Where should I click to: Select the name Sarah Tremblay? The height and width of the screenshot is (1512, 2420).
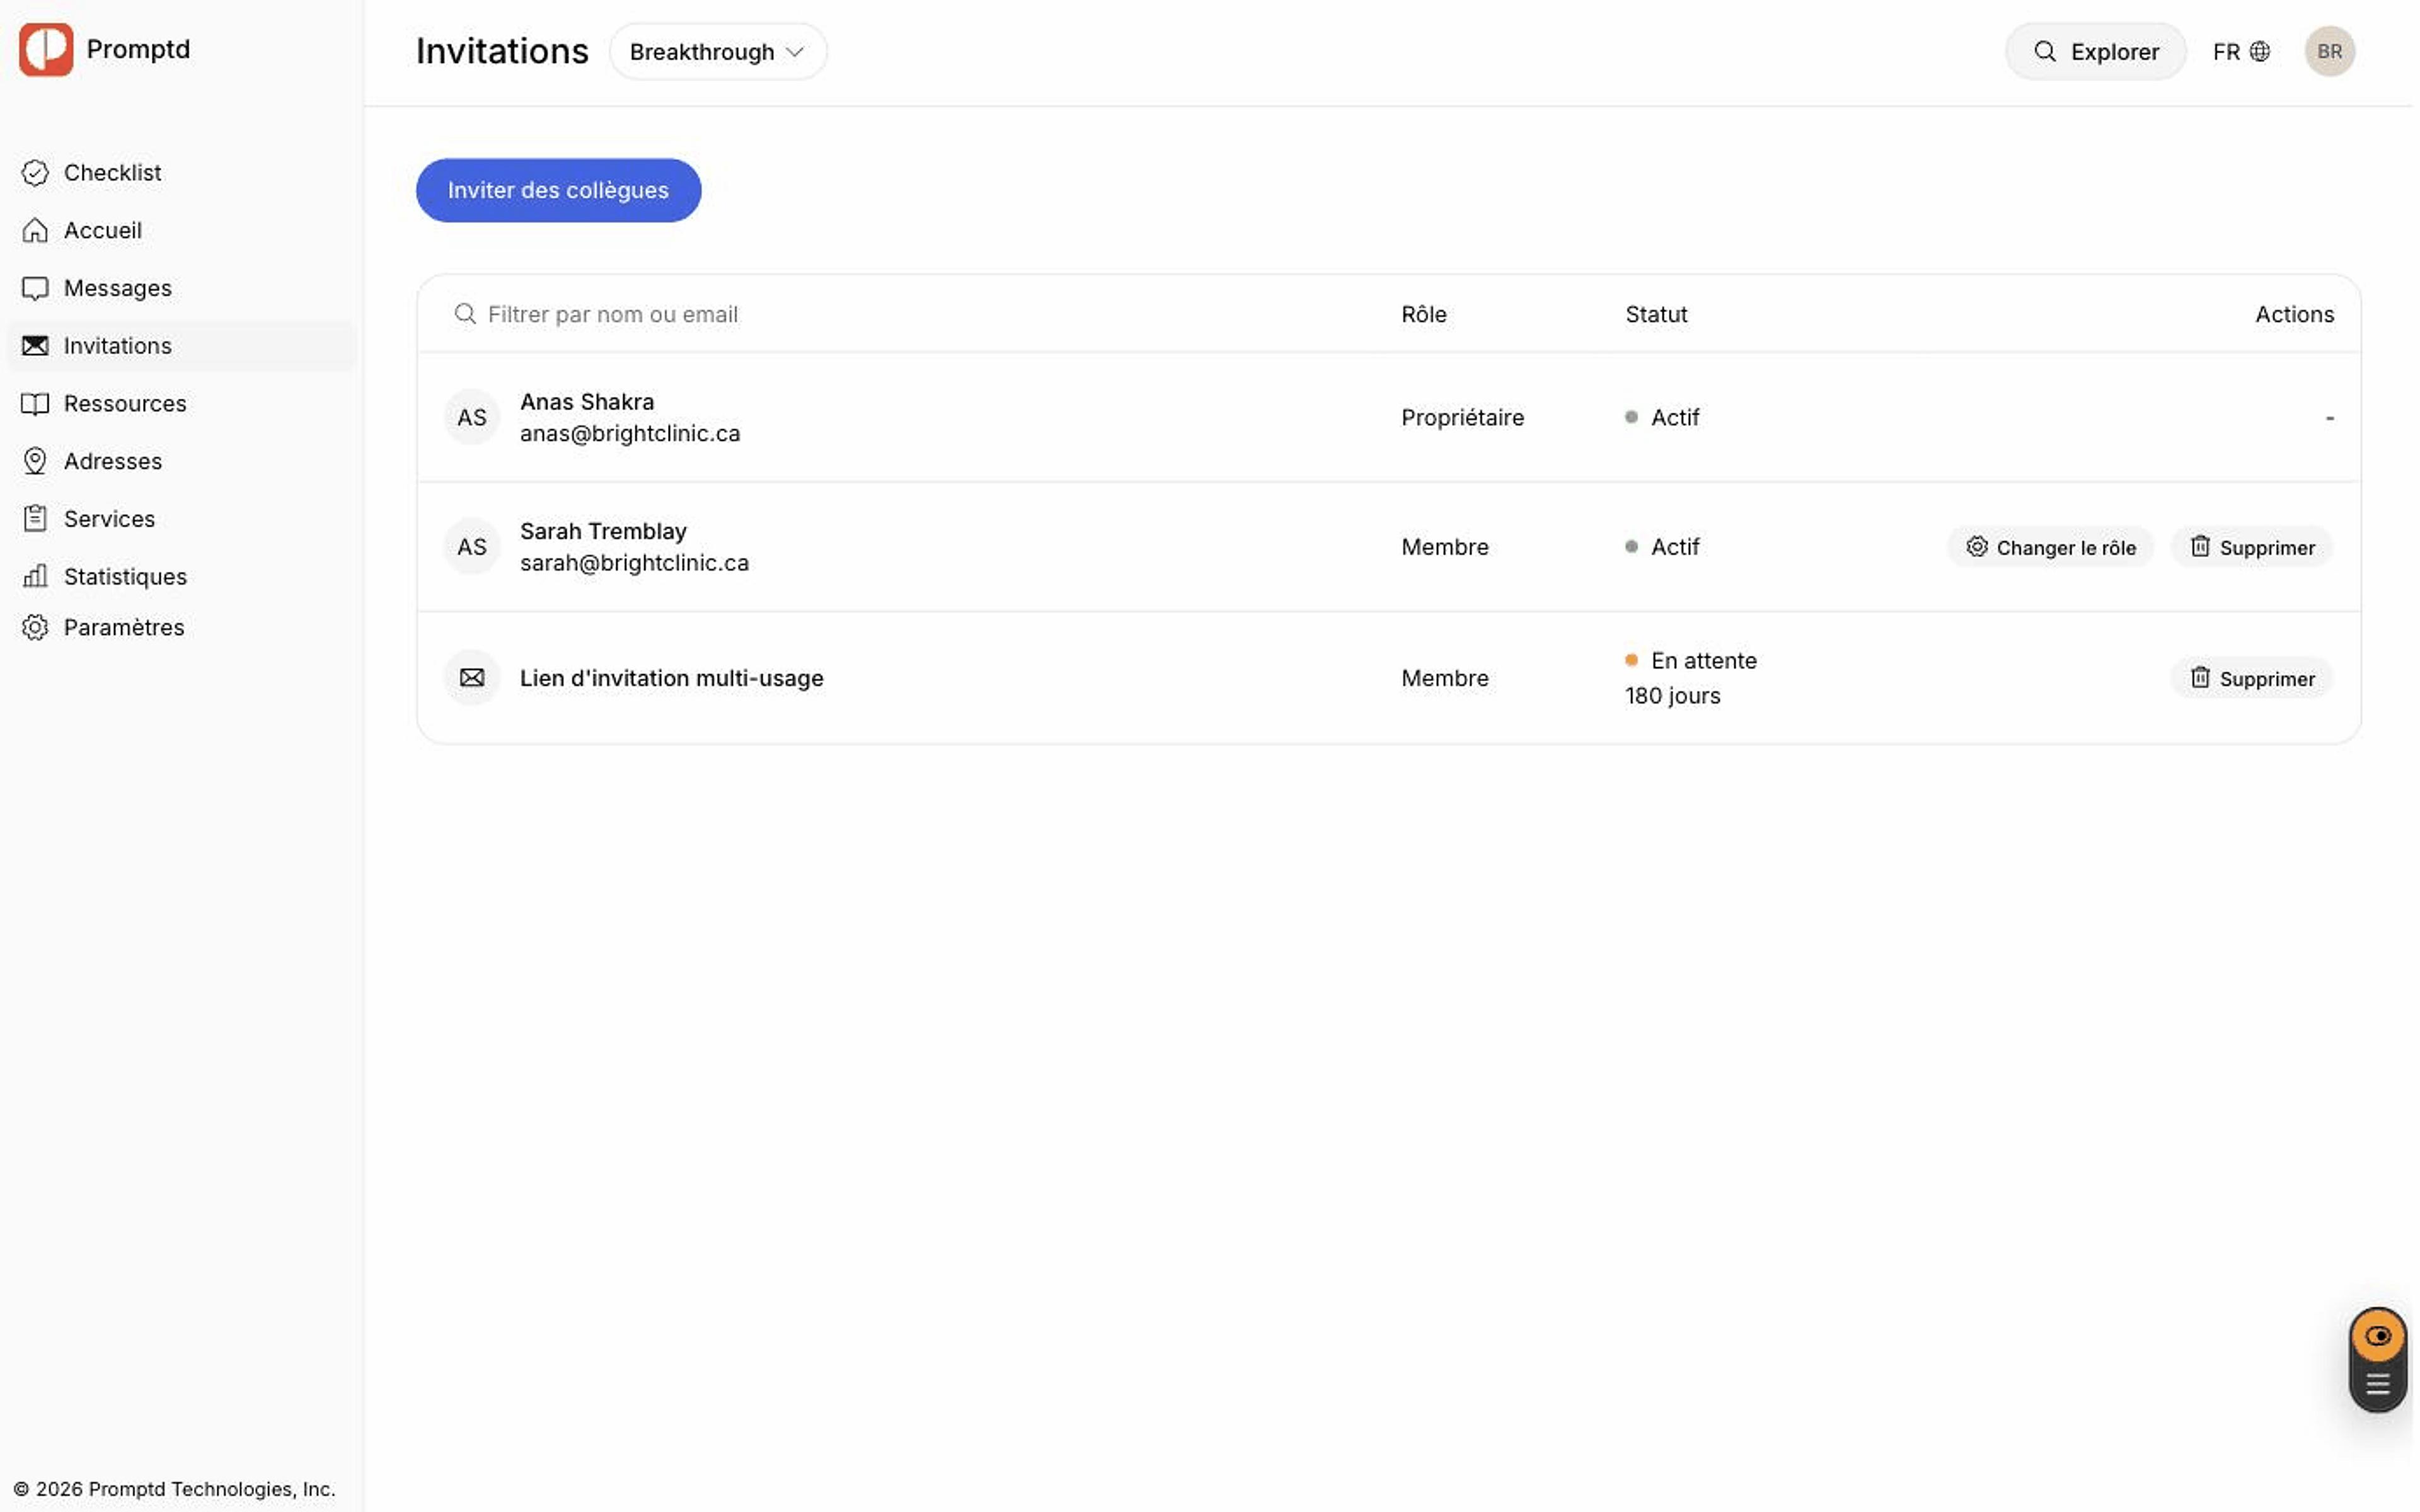(x=605, y=532)
